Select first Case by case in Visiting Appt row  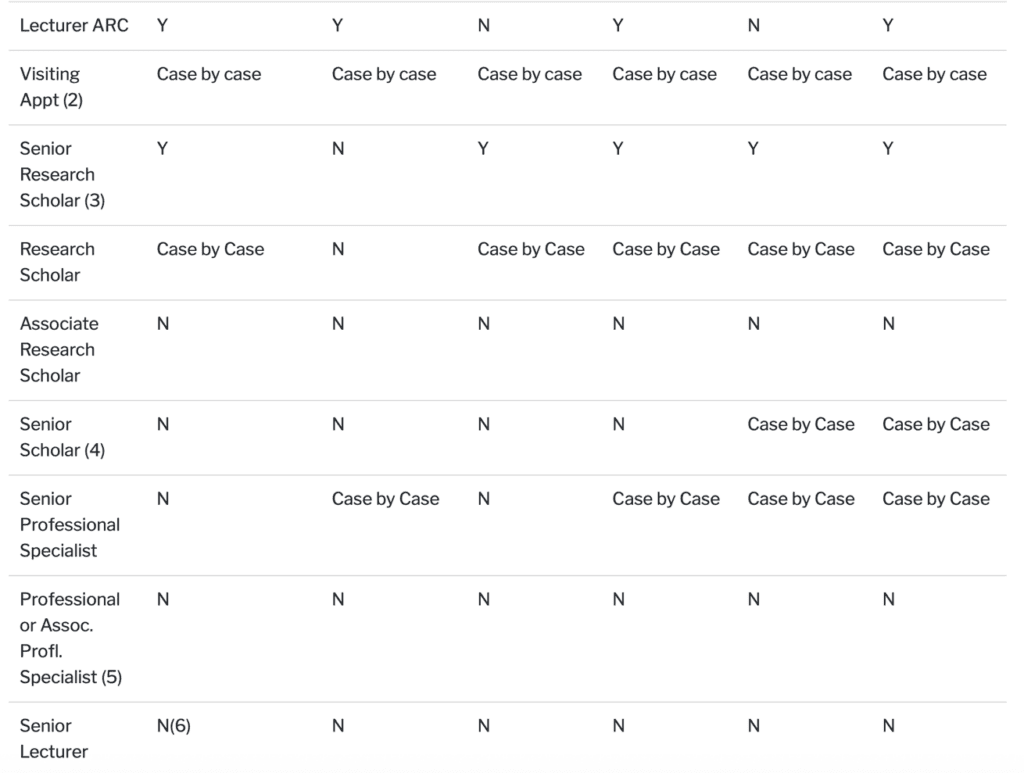209,74
